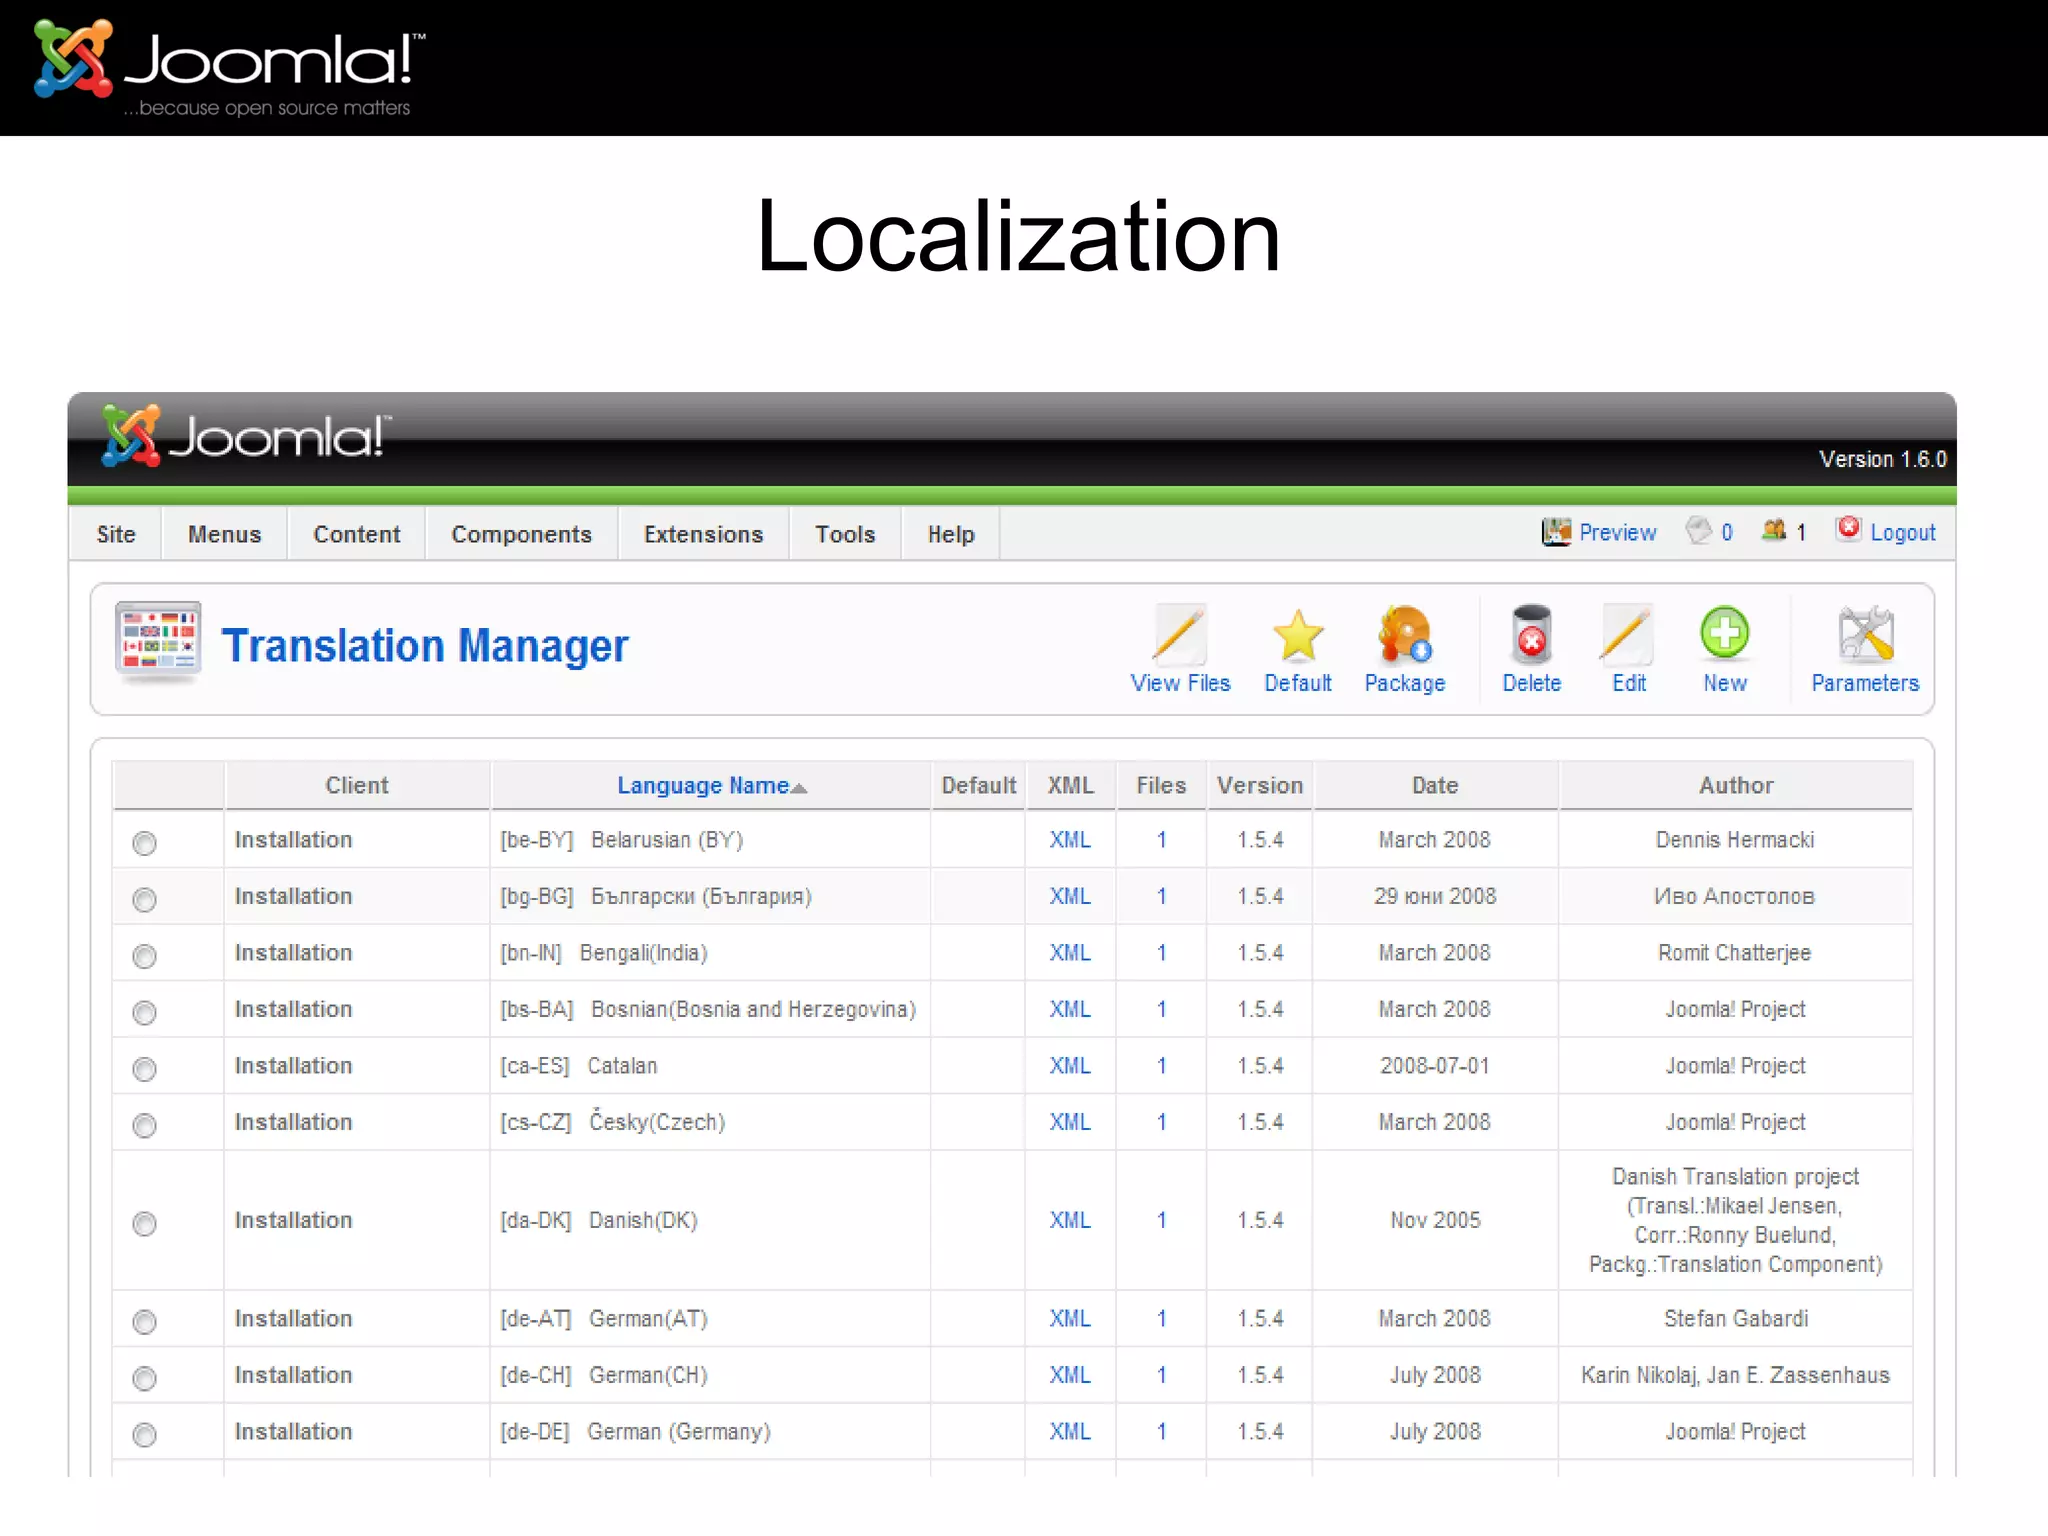Select the Belarusian (BY) radio button
The width and height of the screenshot is (2048, 1536).
[145, 843]
